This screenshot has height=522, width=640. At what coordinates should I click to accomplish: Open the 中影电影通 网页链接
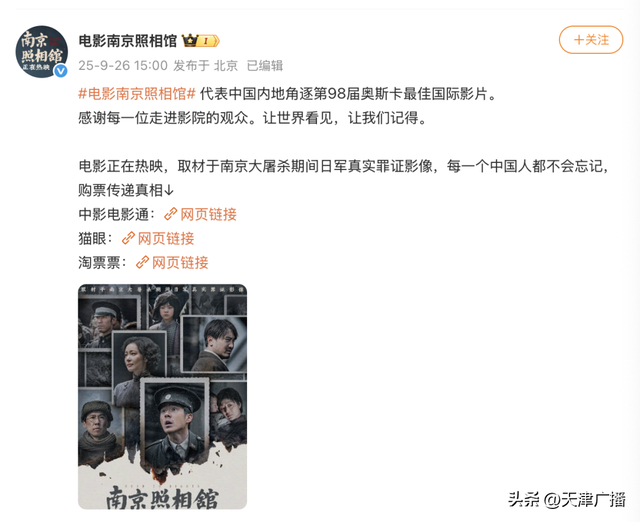click(208, 214)
